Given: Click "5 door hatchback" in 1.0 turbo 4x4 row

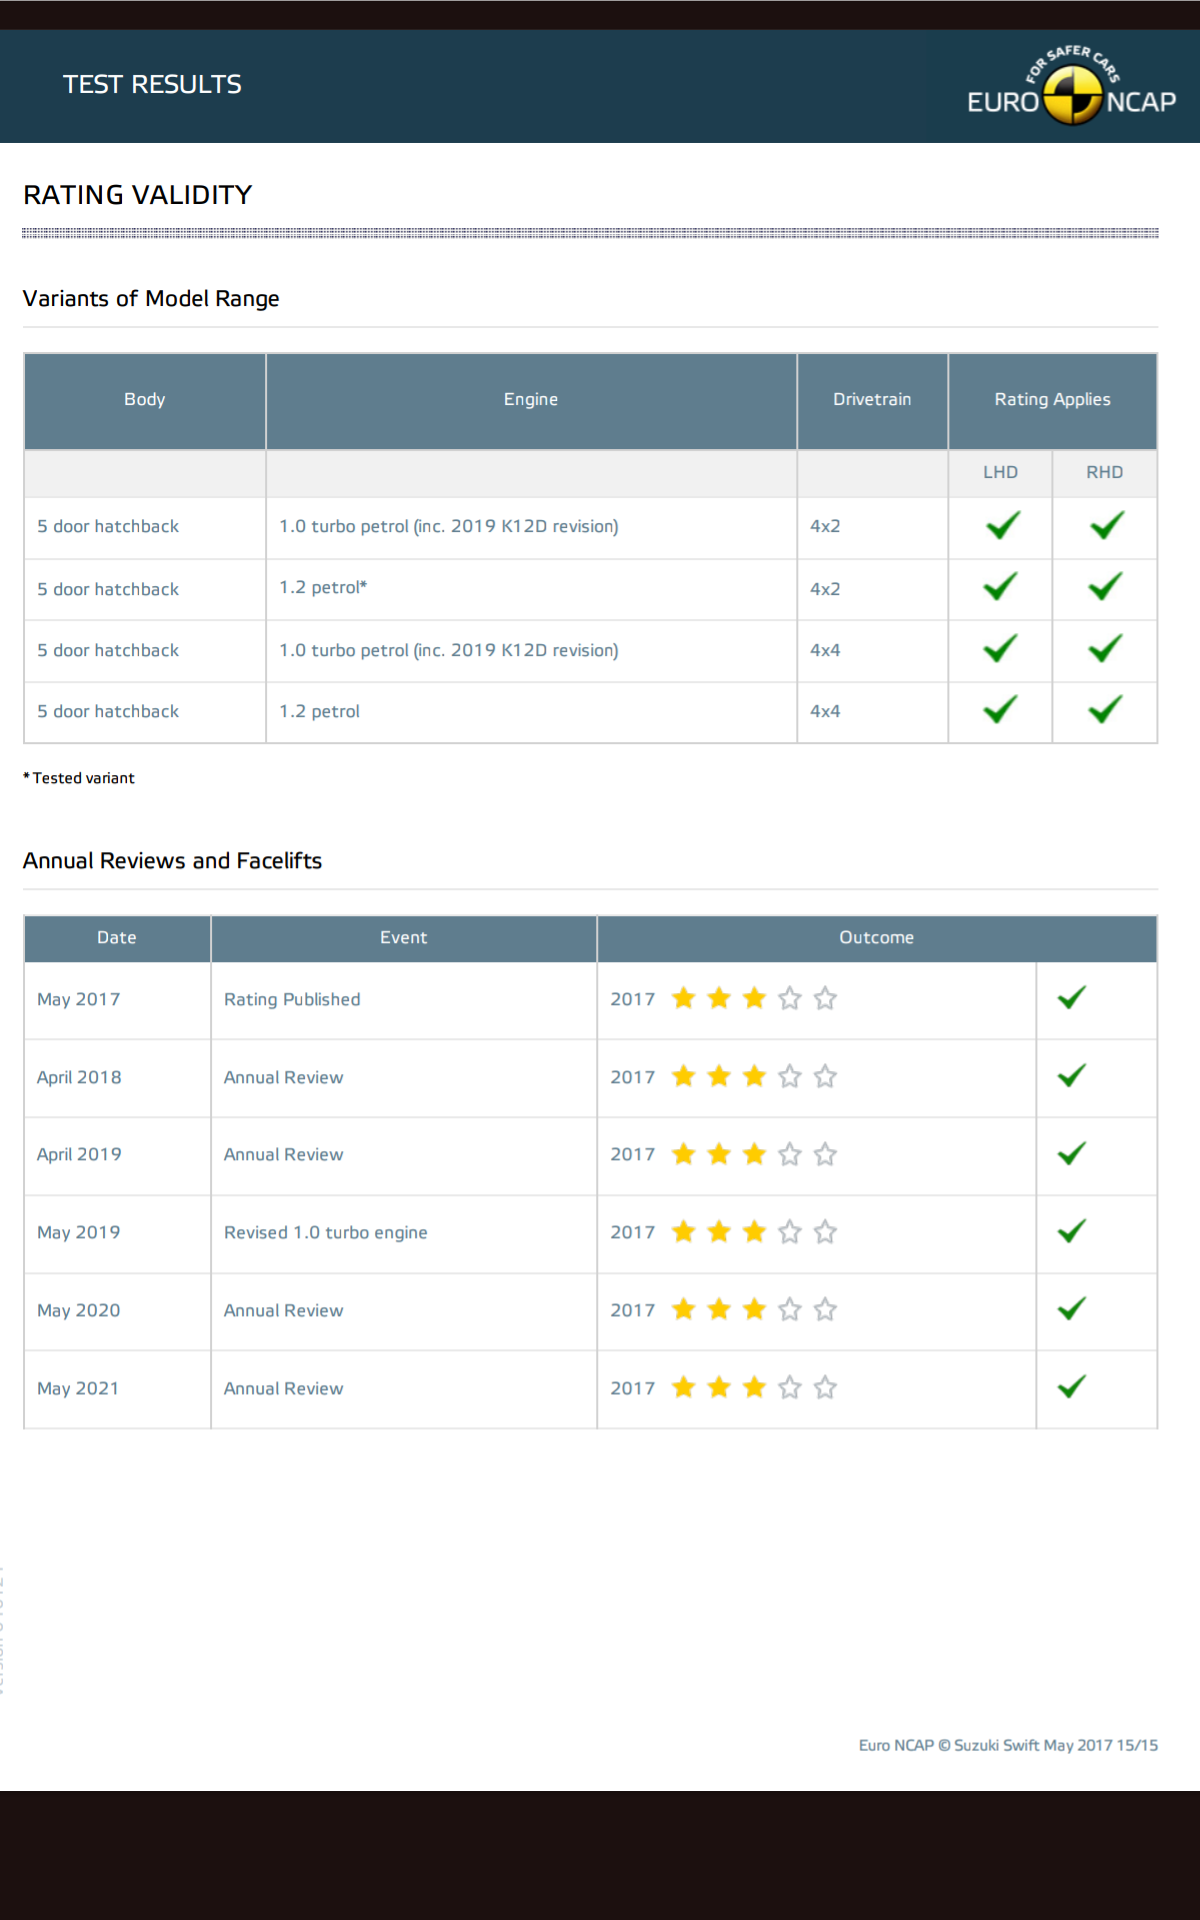Looking at the screenshot, I should [x=108, y=651].
